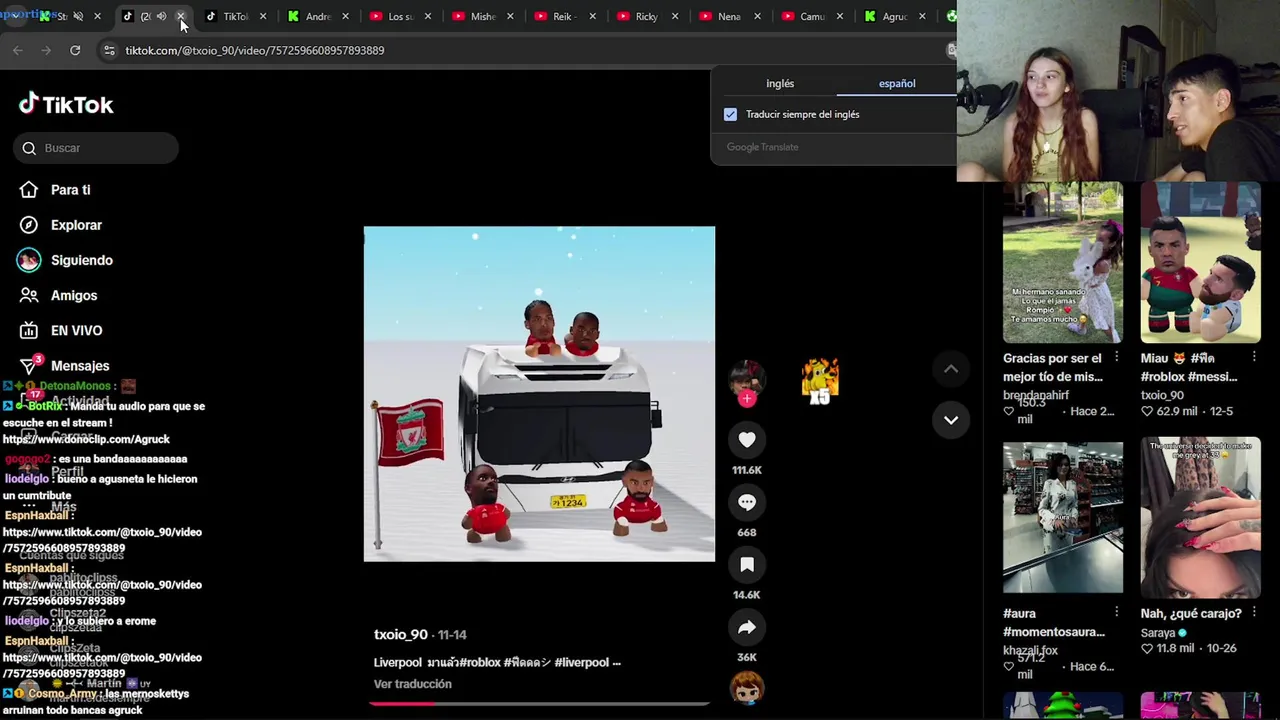Share video with the arrow icon
The image size is (1280, 720).
[x=747, y=628]
